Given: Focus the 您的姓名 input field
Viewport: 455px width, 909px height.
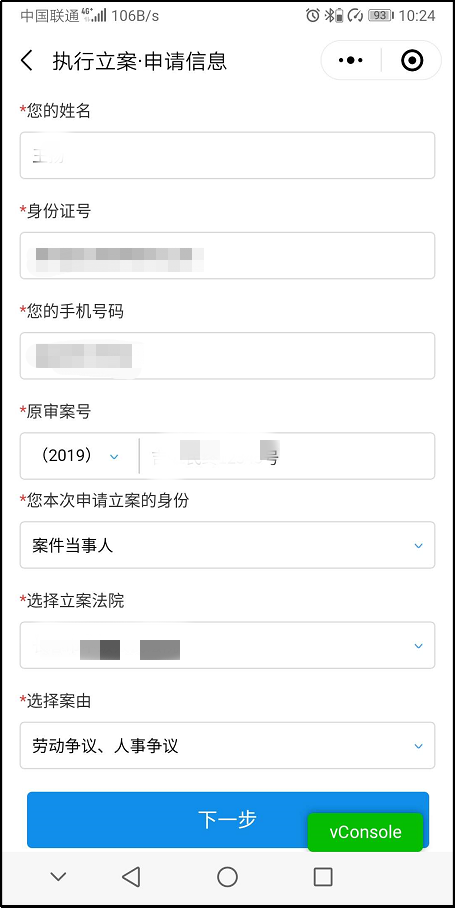Looking at the screenshot, I should (227, 155).
